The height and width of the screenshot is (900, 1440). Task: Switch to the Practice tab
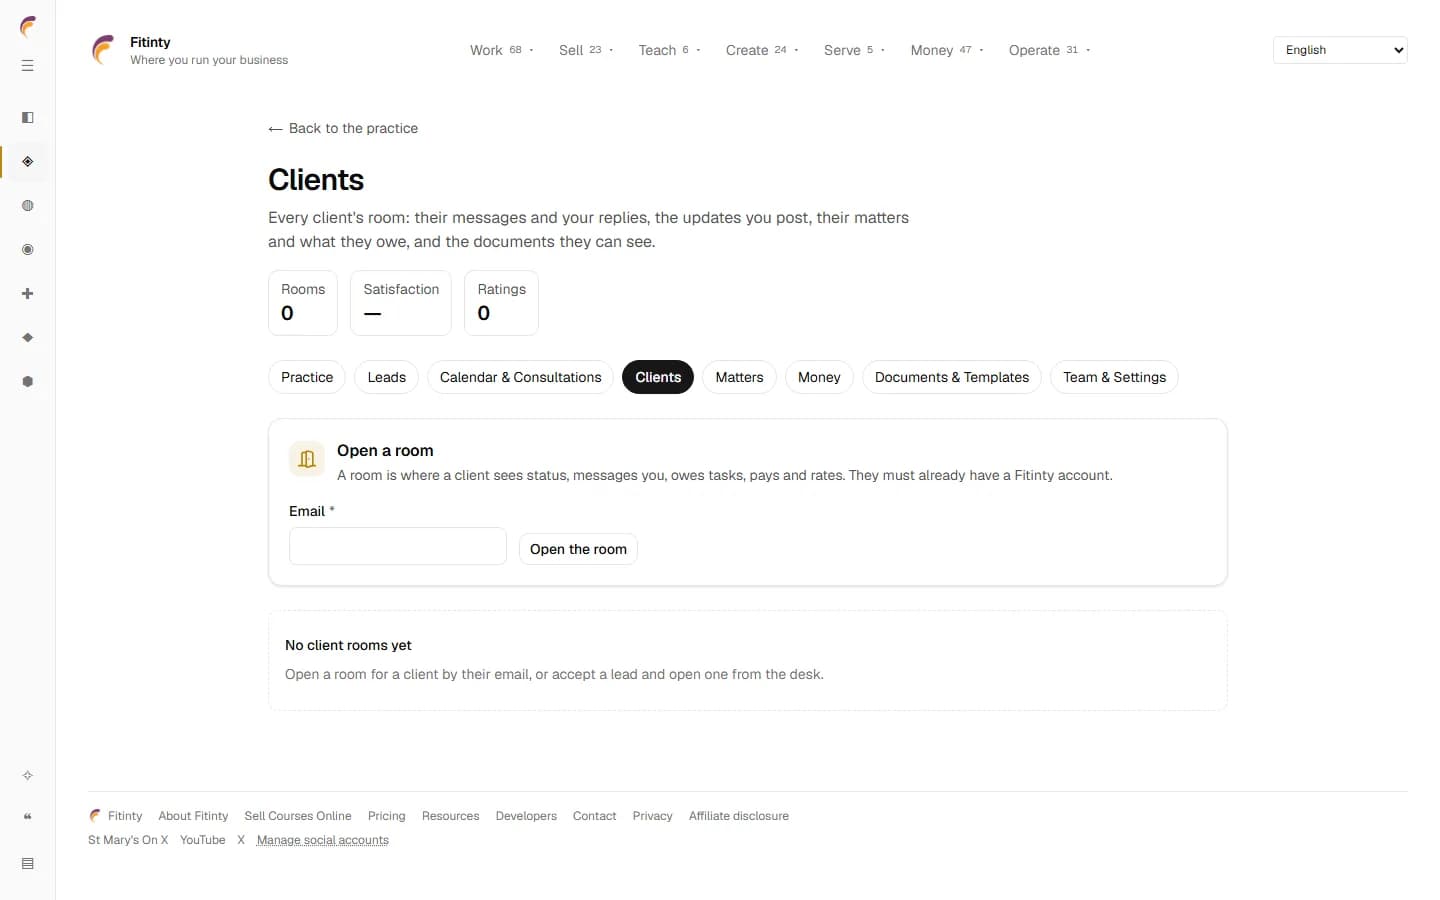click(307, 377)
